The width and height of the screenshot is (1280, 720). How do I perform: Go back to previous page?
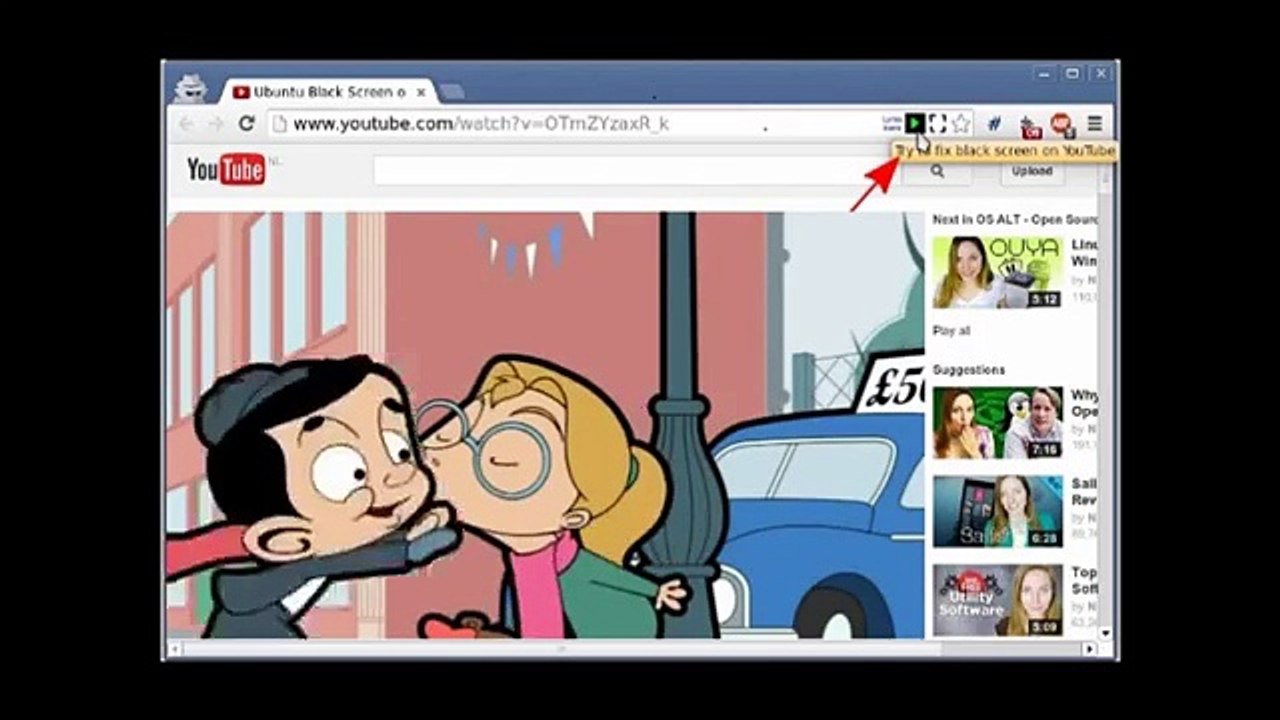click(186, 123)
